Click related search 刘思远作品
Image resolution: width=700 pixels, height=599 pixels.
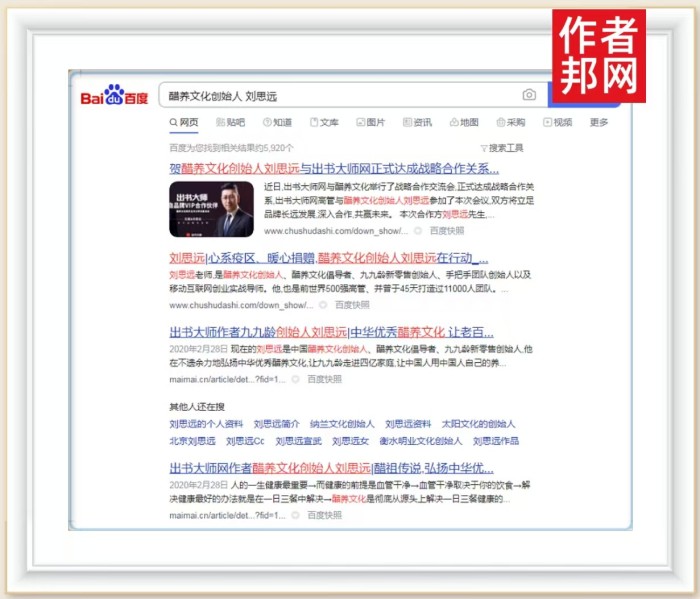(496, 440)
